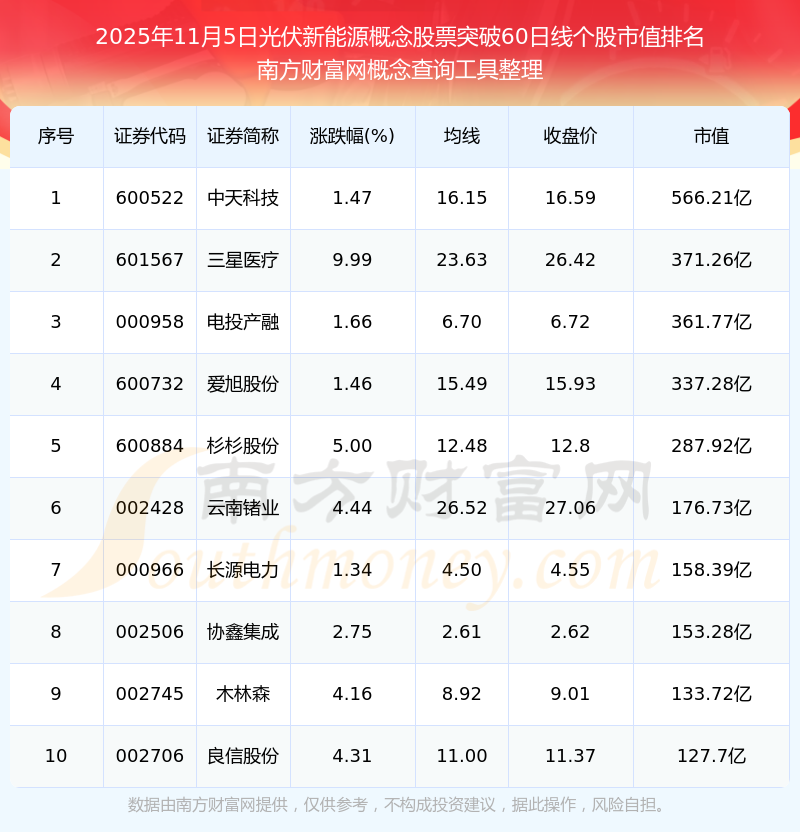The width and height of the screenshot is (800, 832).
Task: Click subtitle 南方财富网概念查询工具整理
Action: tap(399, 70)
